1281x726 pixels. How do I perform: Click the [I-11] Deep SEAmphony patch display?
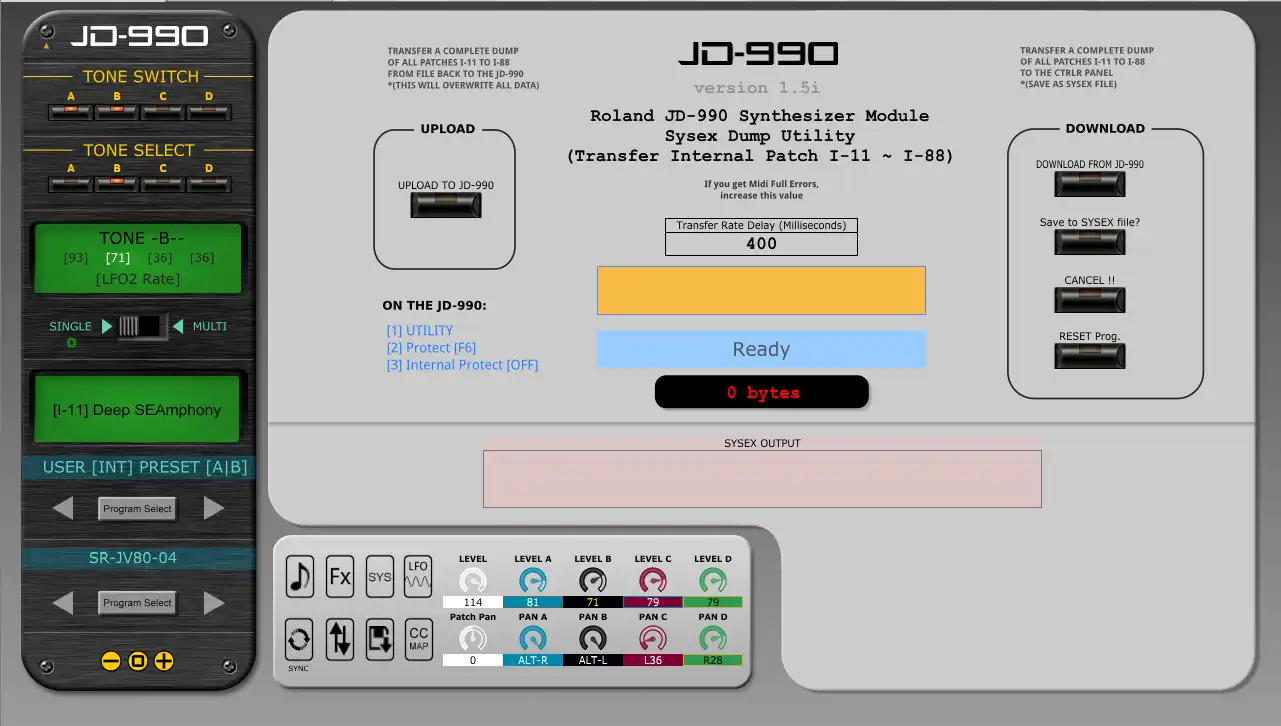(x=138, y=409)
